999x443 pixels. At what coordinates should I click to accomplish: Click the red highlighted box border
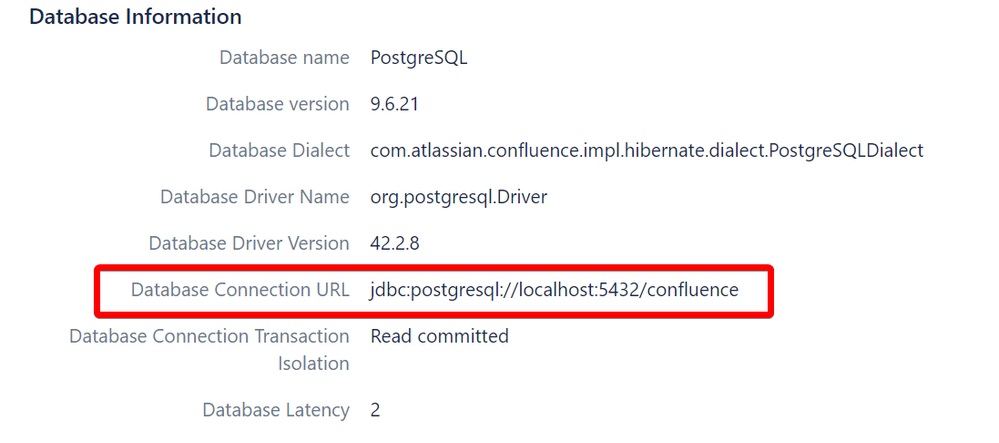coord(433,268)
